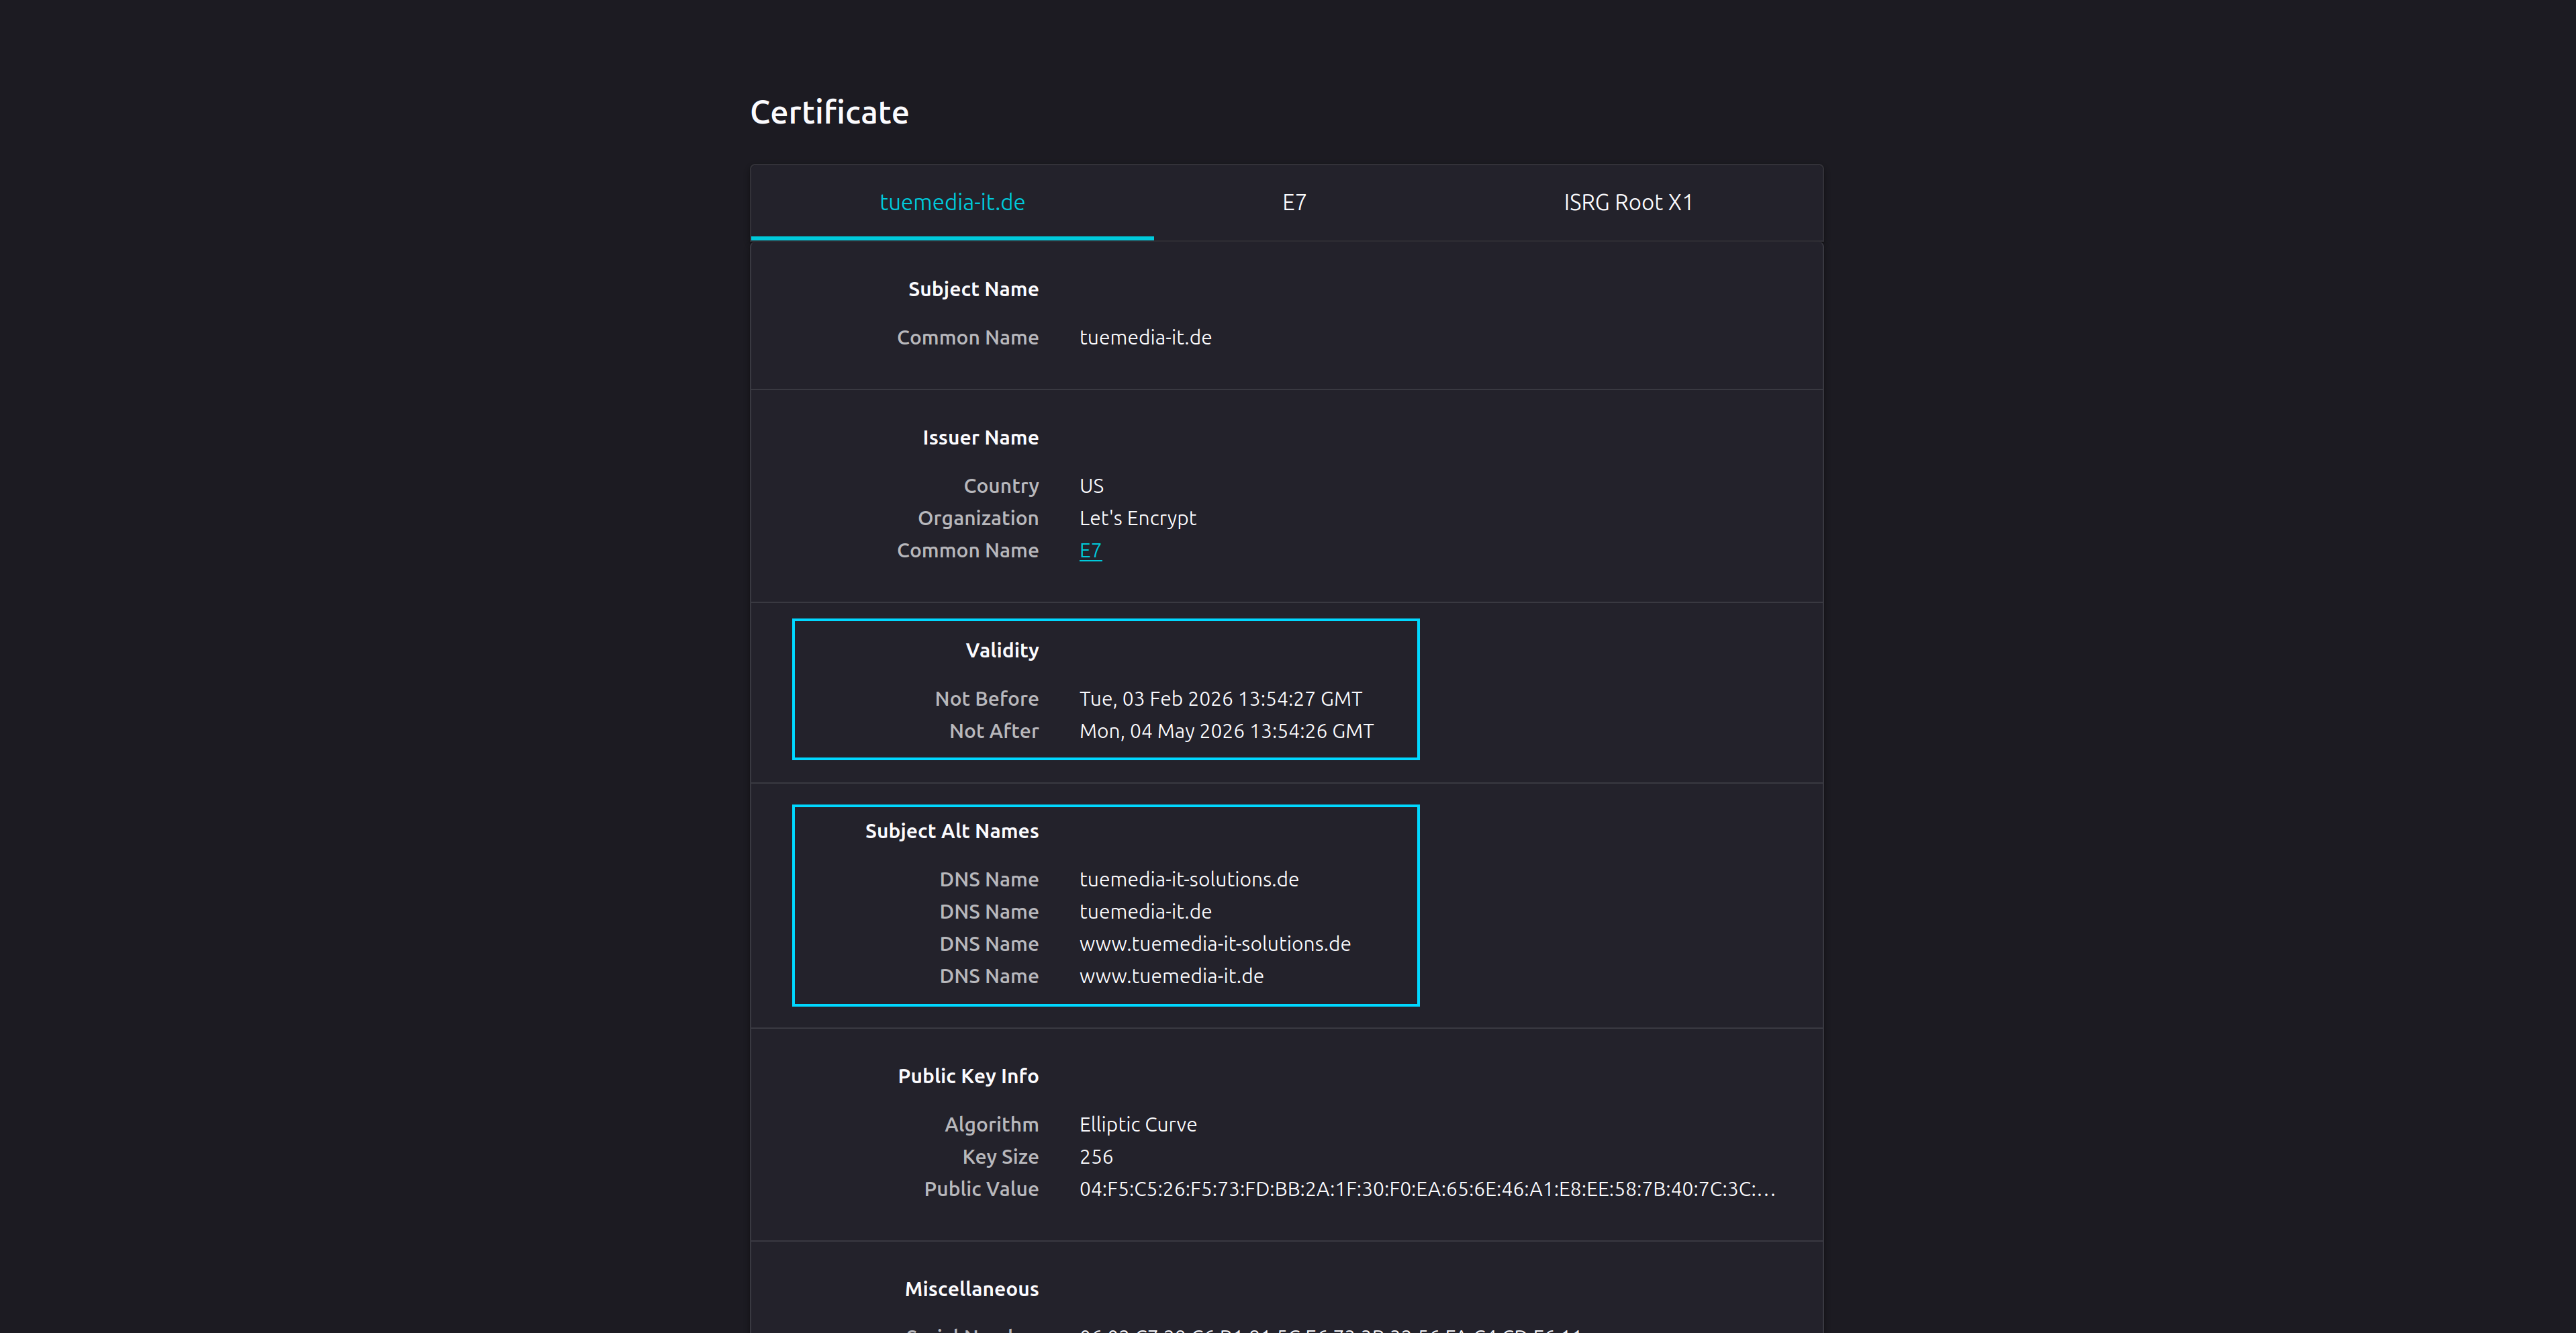
Task: Select the Not After date value
Action: [1226, 731]
